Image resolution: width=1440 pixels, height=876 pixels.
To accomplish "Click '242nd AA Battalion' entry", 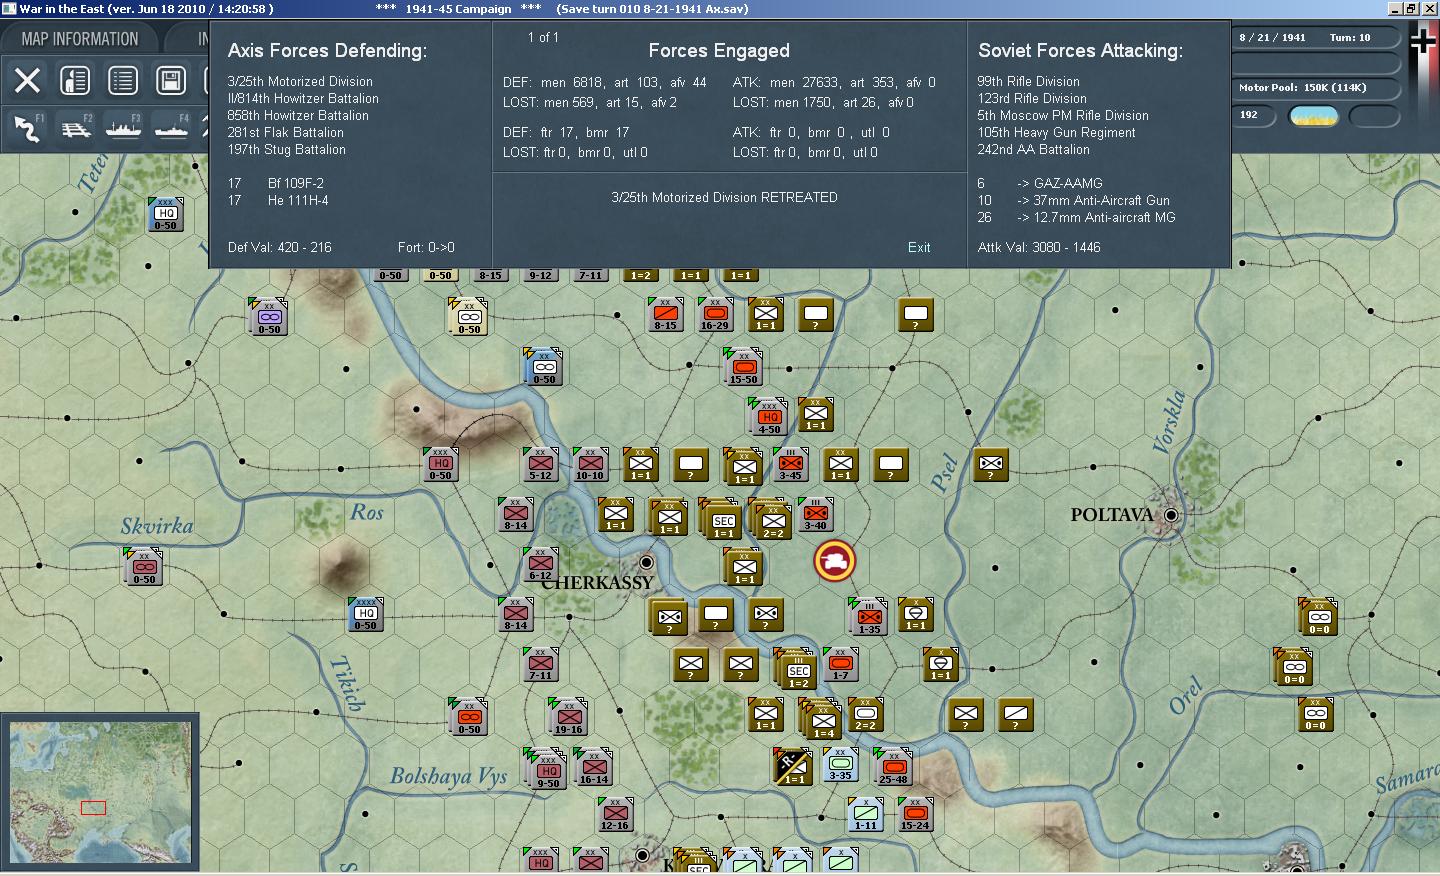I will click(1034, 149).
